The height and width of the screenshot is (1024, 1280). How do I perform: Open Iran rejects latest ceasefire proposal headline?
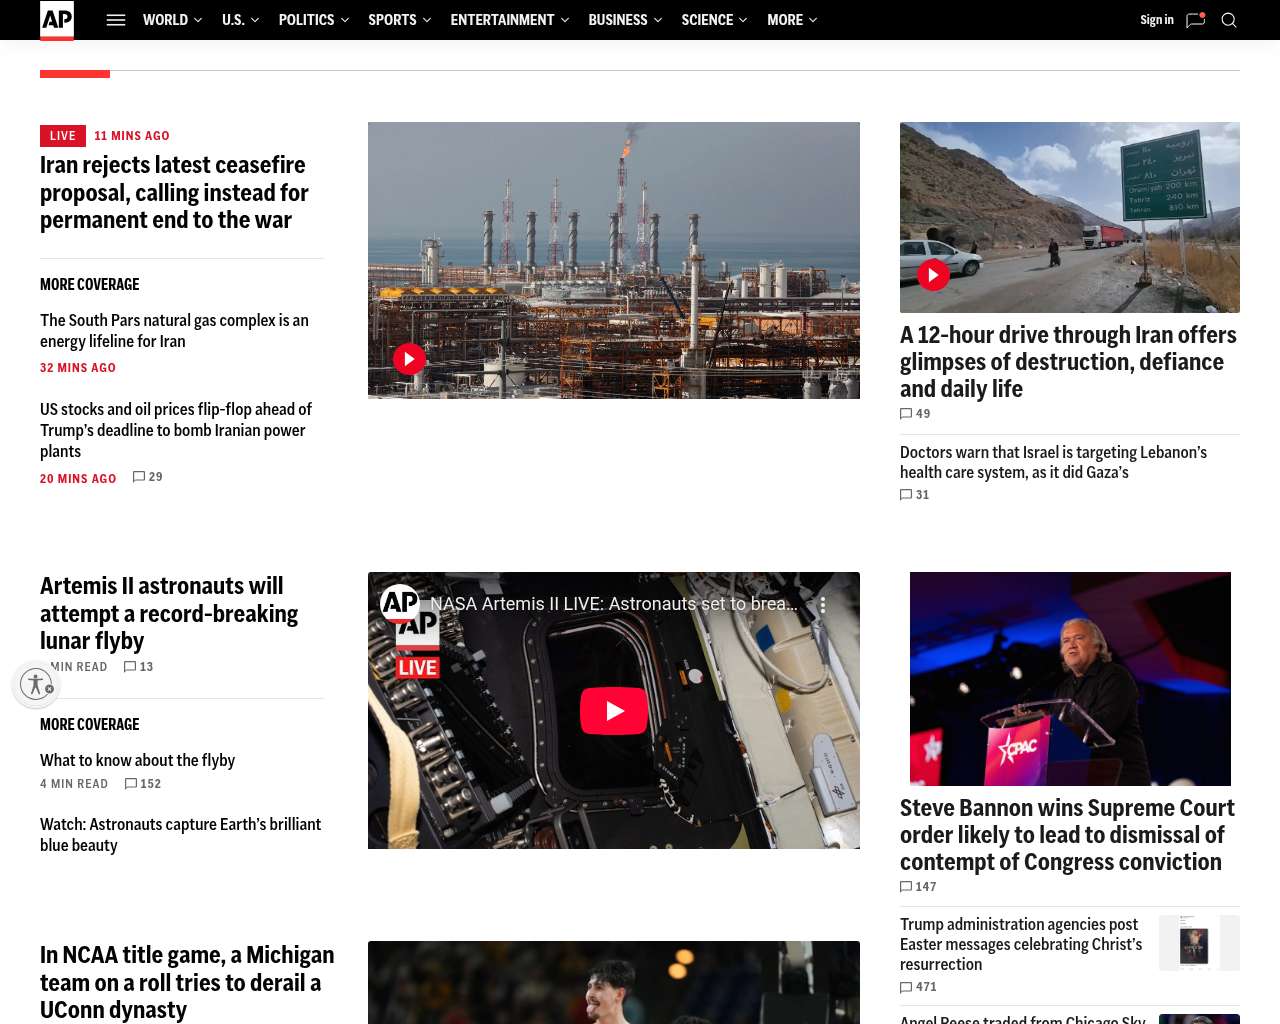click(174, 193)
